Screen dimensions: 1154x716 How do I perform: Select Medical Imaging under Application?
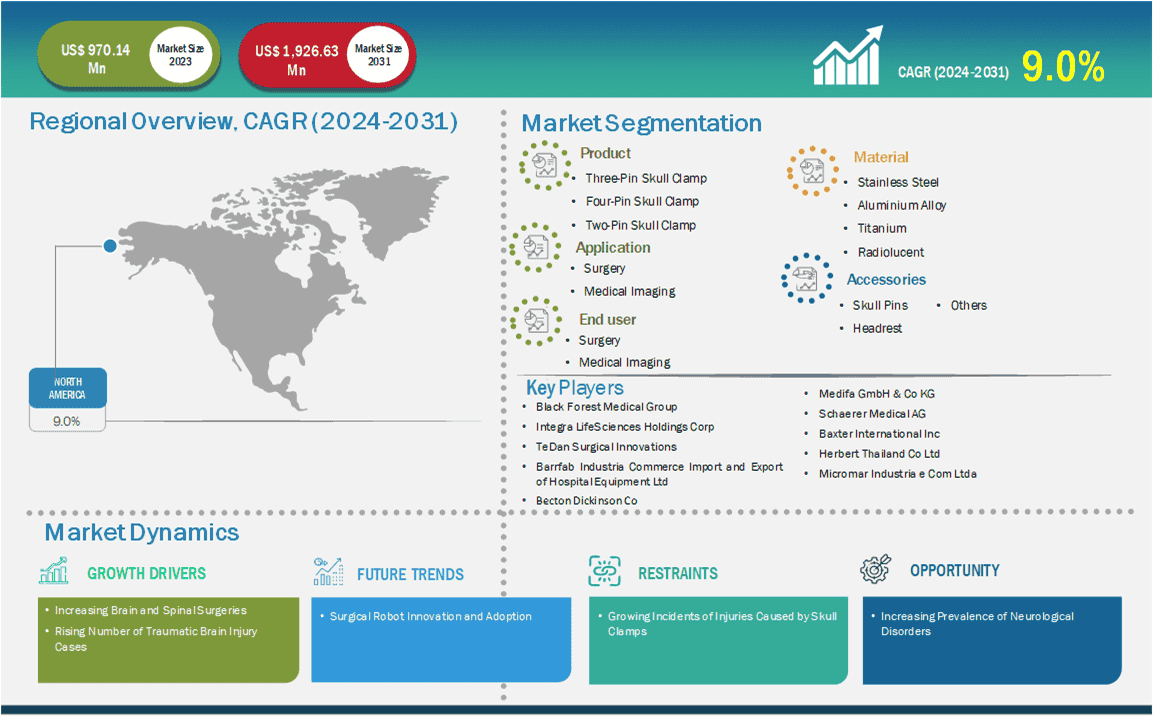[629, 291]
